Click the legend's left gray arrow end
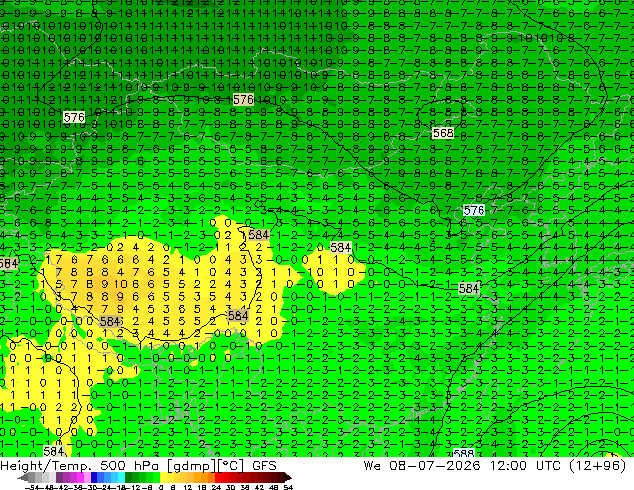This screenshot has width=634, height=490. pyautogui.click(x=22, y=477)
